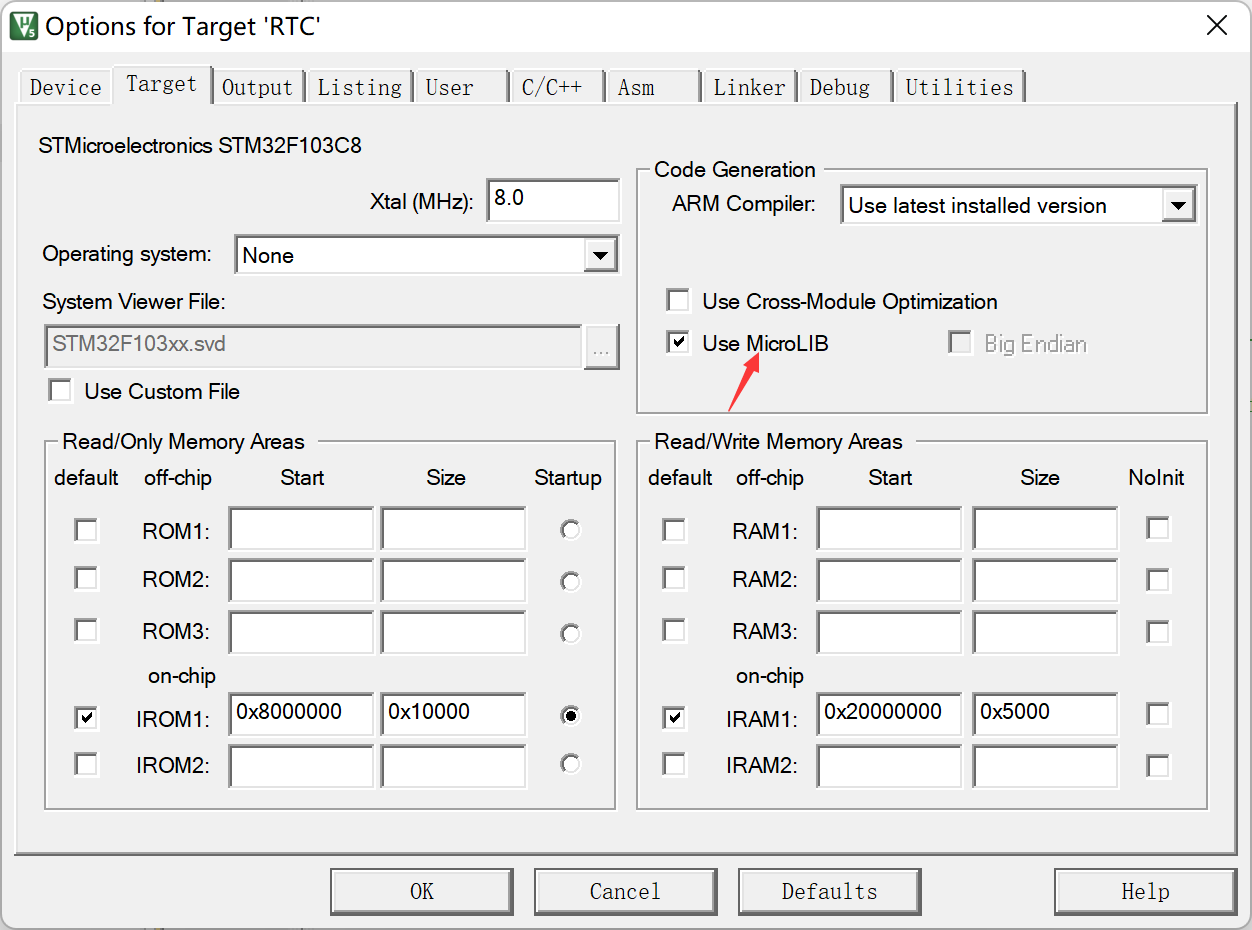
Task: Click the Keil uVision icon in title bar
Action: click(23, 25)
